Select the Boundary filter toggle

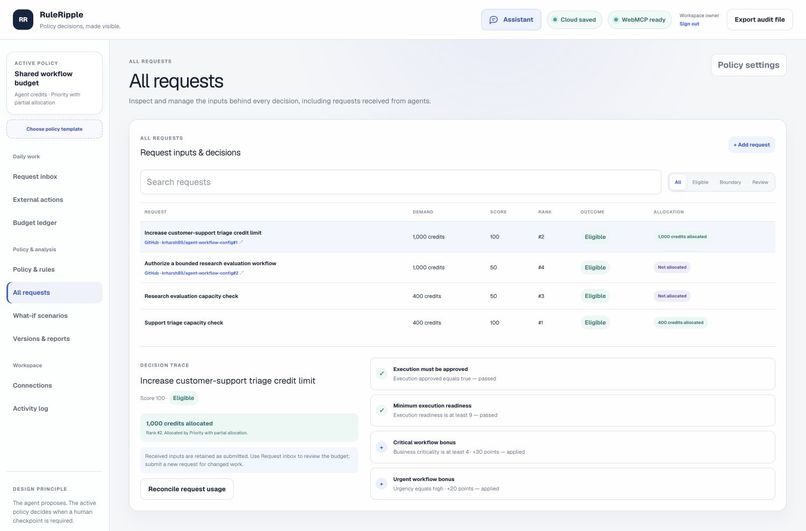(x=730, y=182)
